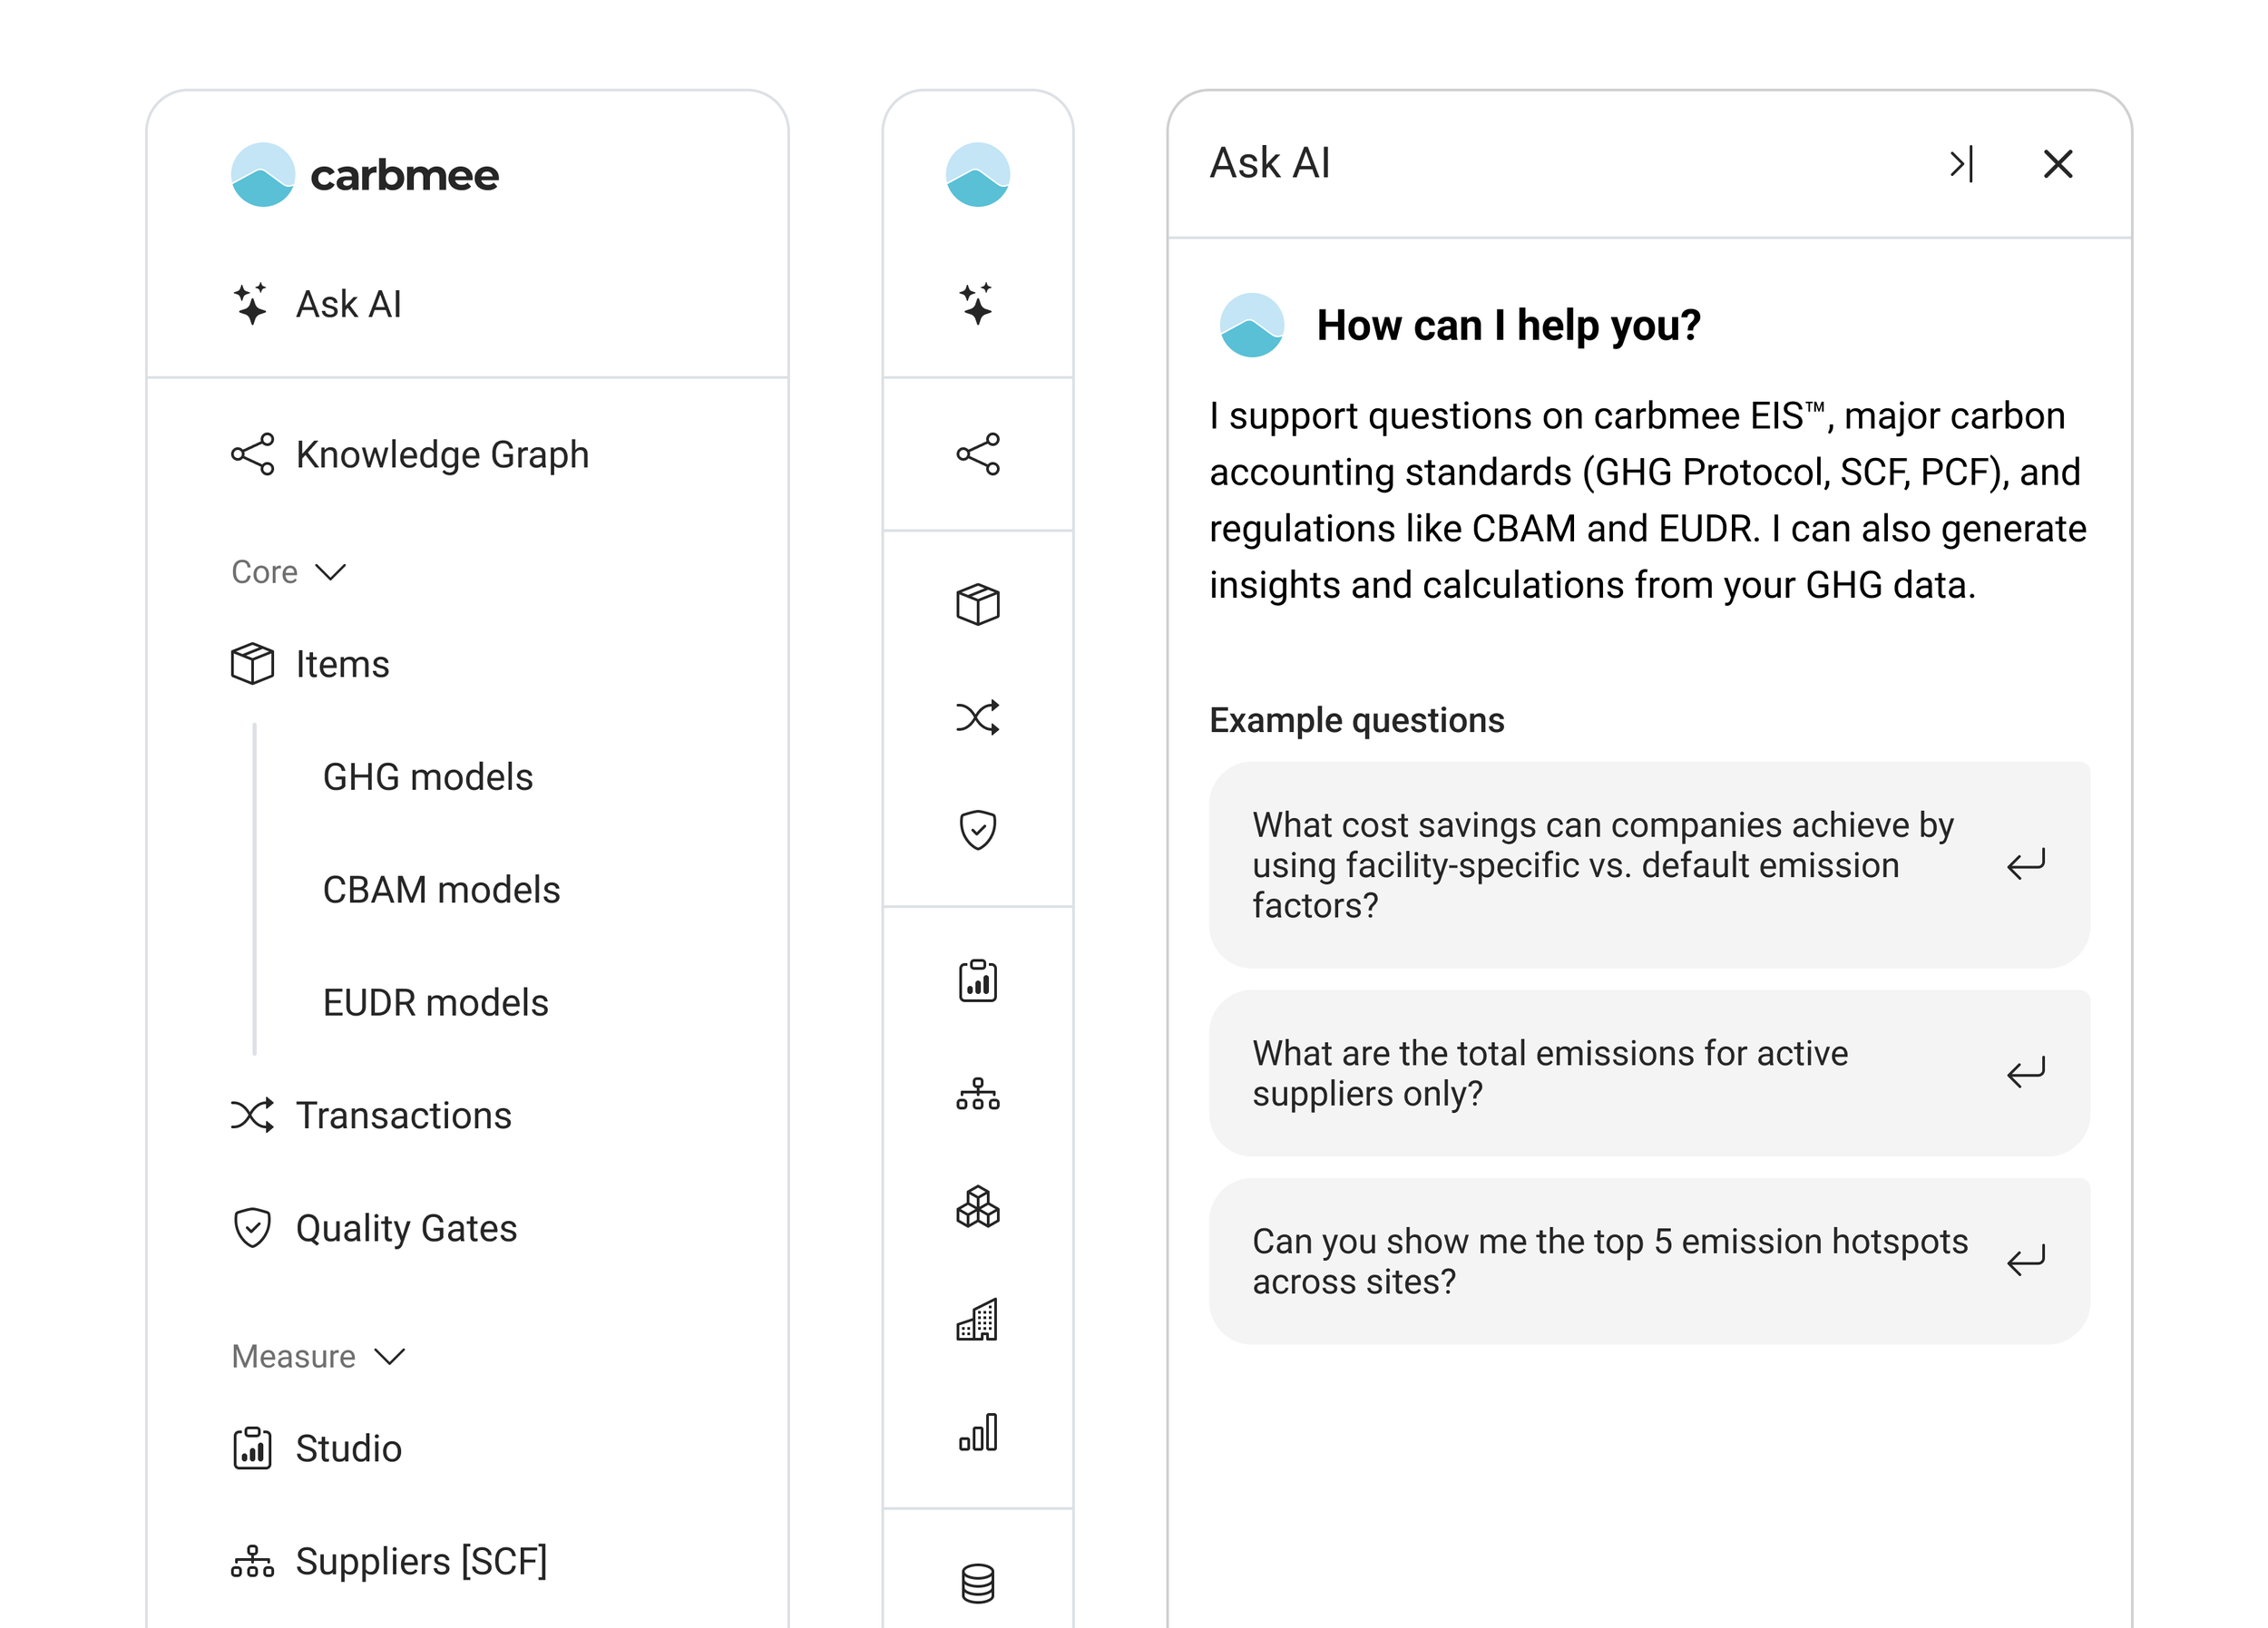Click Items box icon in collapsed rail
The width and height of the screenshot is (2268, 1628).
[978, 605]
